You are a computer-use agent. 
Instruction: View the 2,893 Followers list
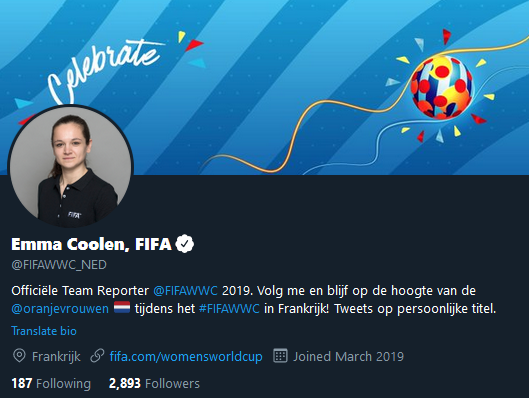click(x=154, y=383)
